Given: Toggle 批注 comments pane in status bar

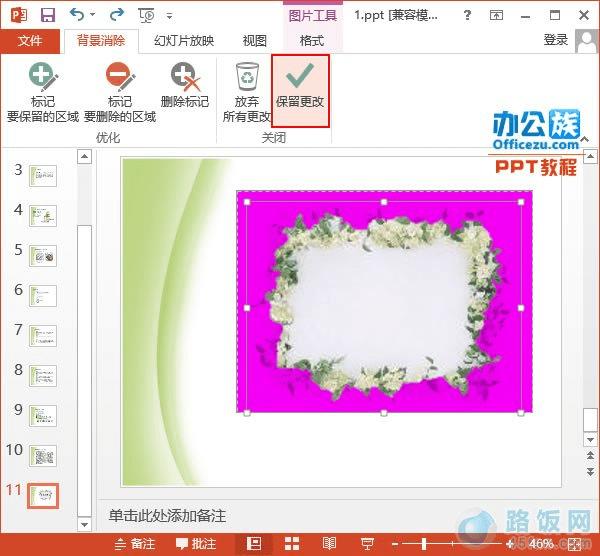Looking at the screenshot, I should pos(196,544).
